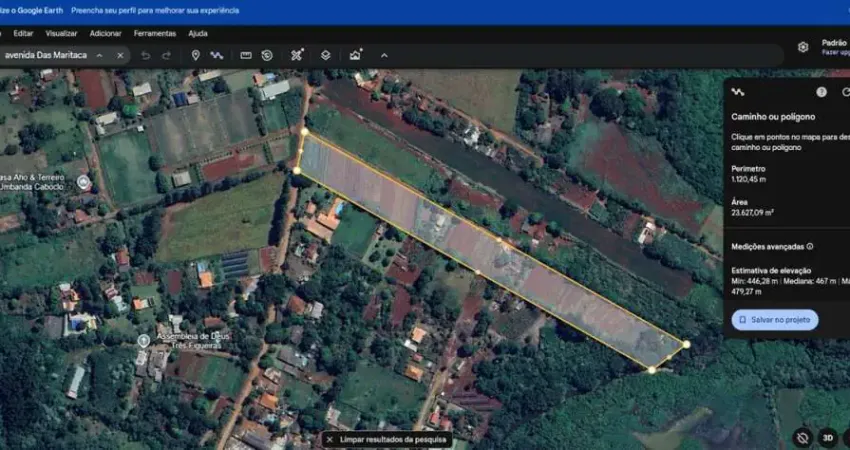
Task: Click the search box with avenida Das Maritaca
Action: tap(46, 55)
